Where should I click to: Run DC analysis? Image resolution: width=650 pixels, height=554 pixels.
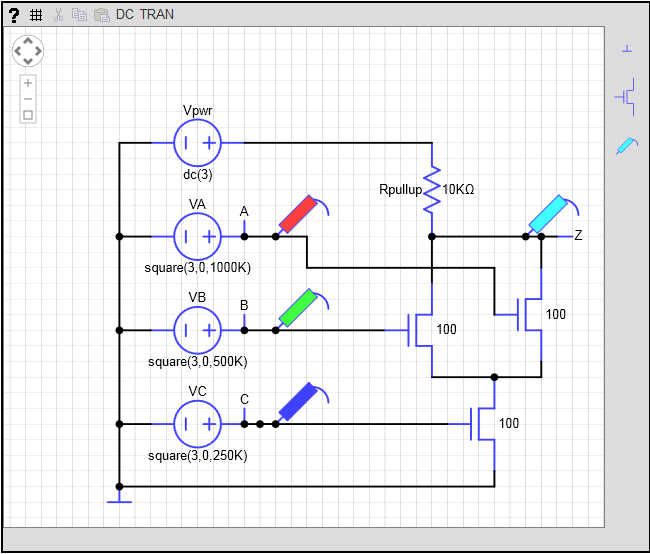point(125,15)
